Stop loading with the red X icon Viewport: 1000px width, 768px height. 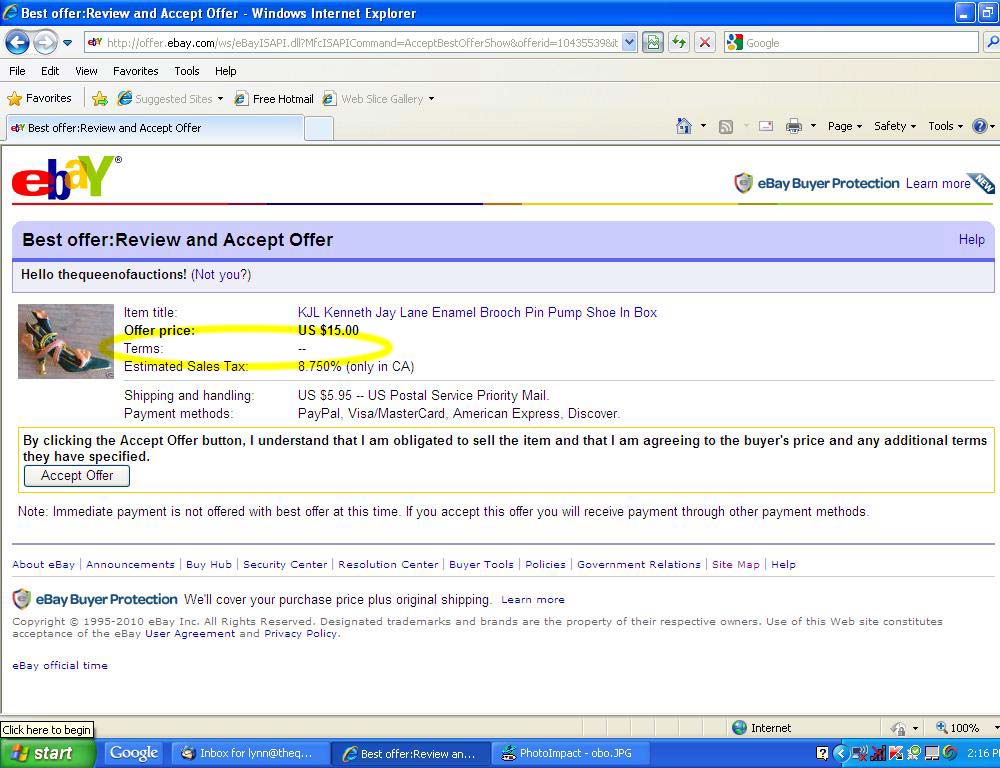pos(705,43)
